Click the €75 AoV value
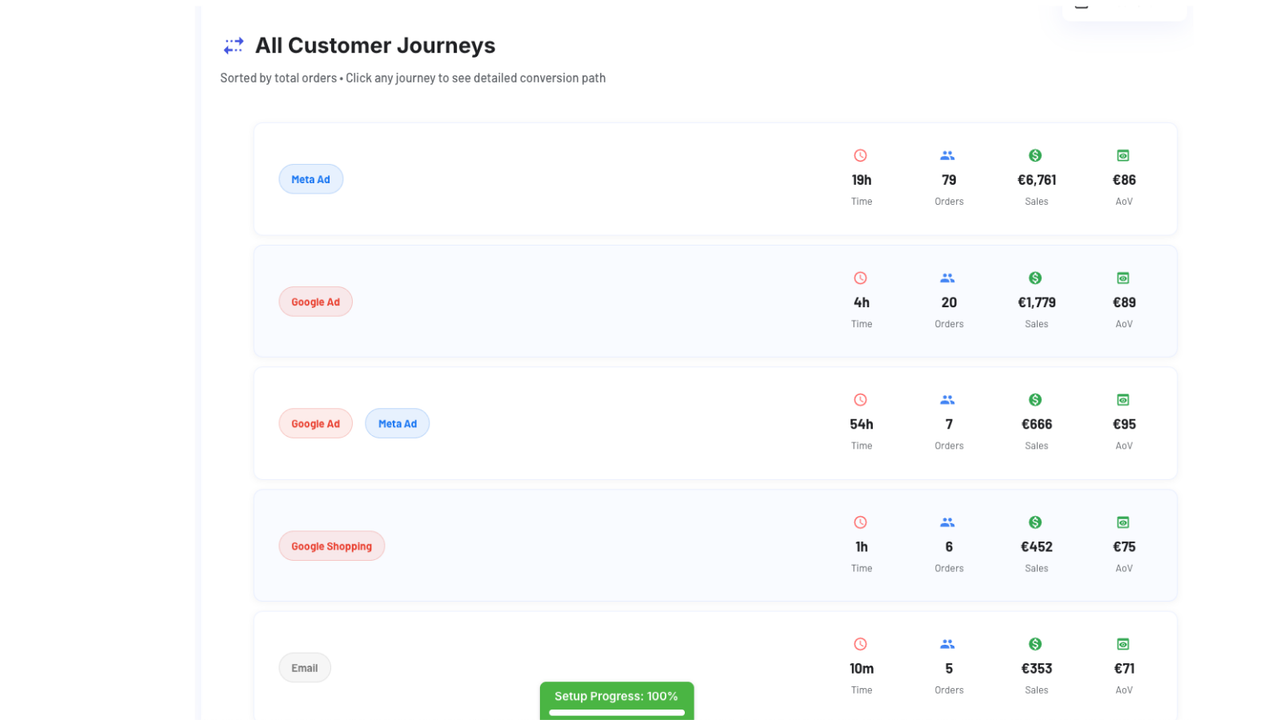 coord(1124,547)
